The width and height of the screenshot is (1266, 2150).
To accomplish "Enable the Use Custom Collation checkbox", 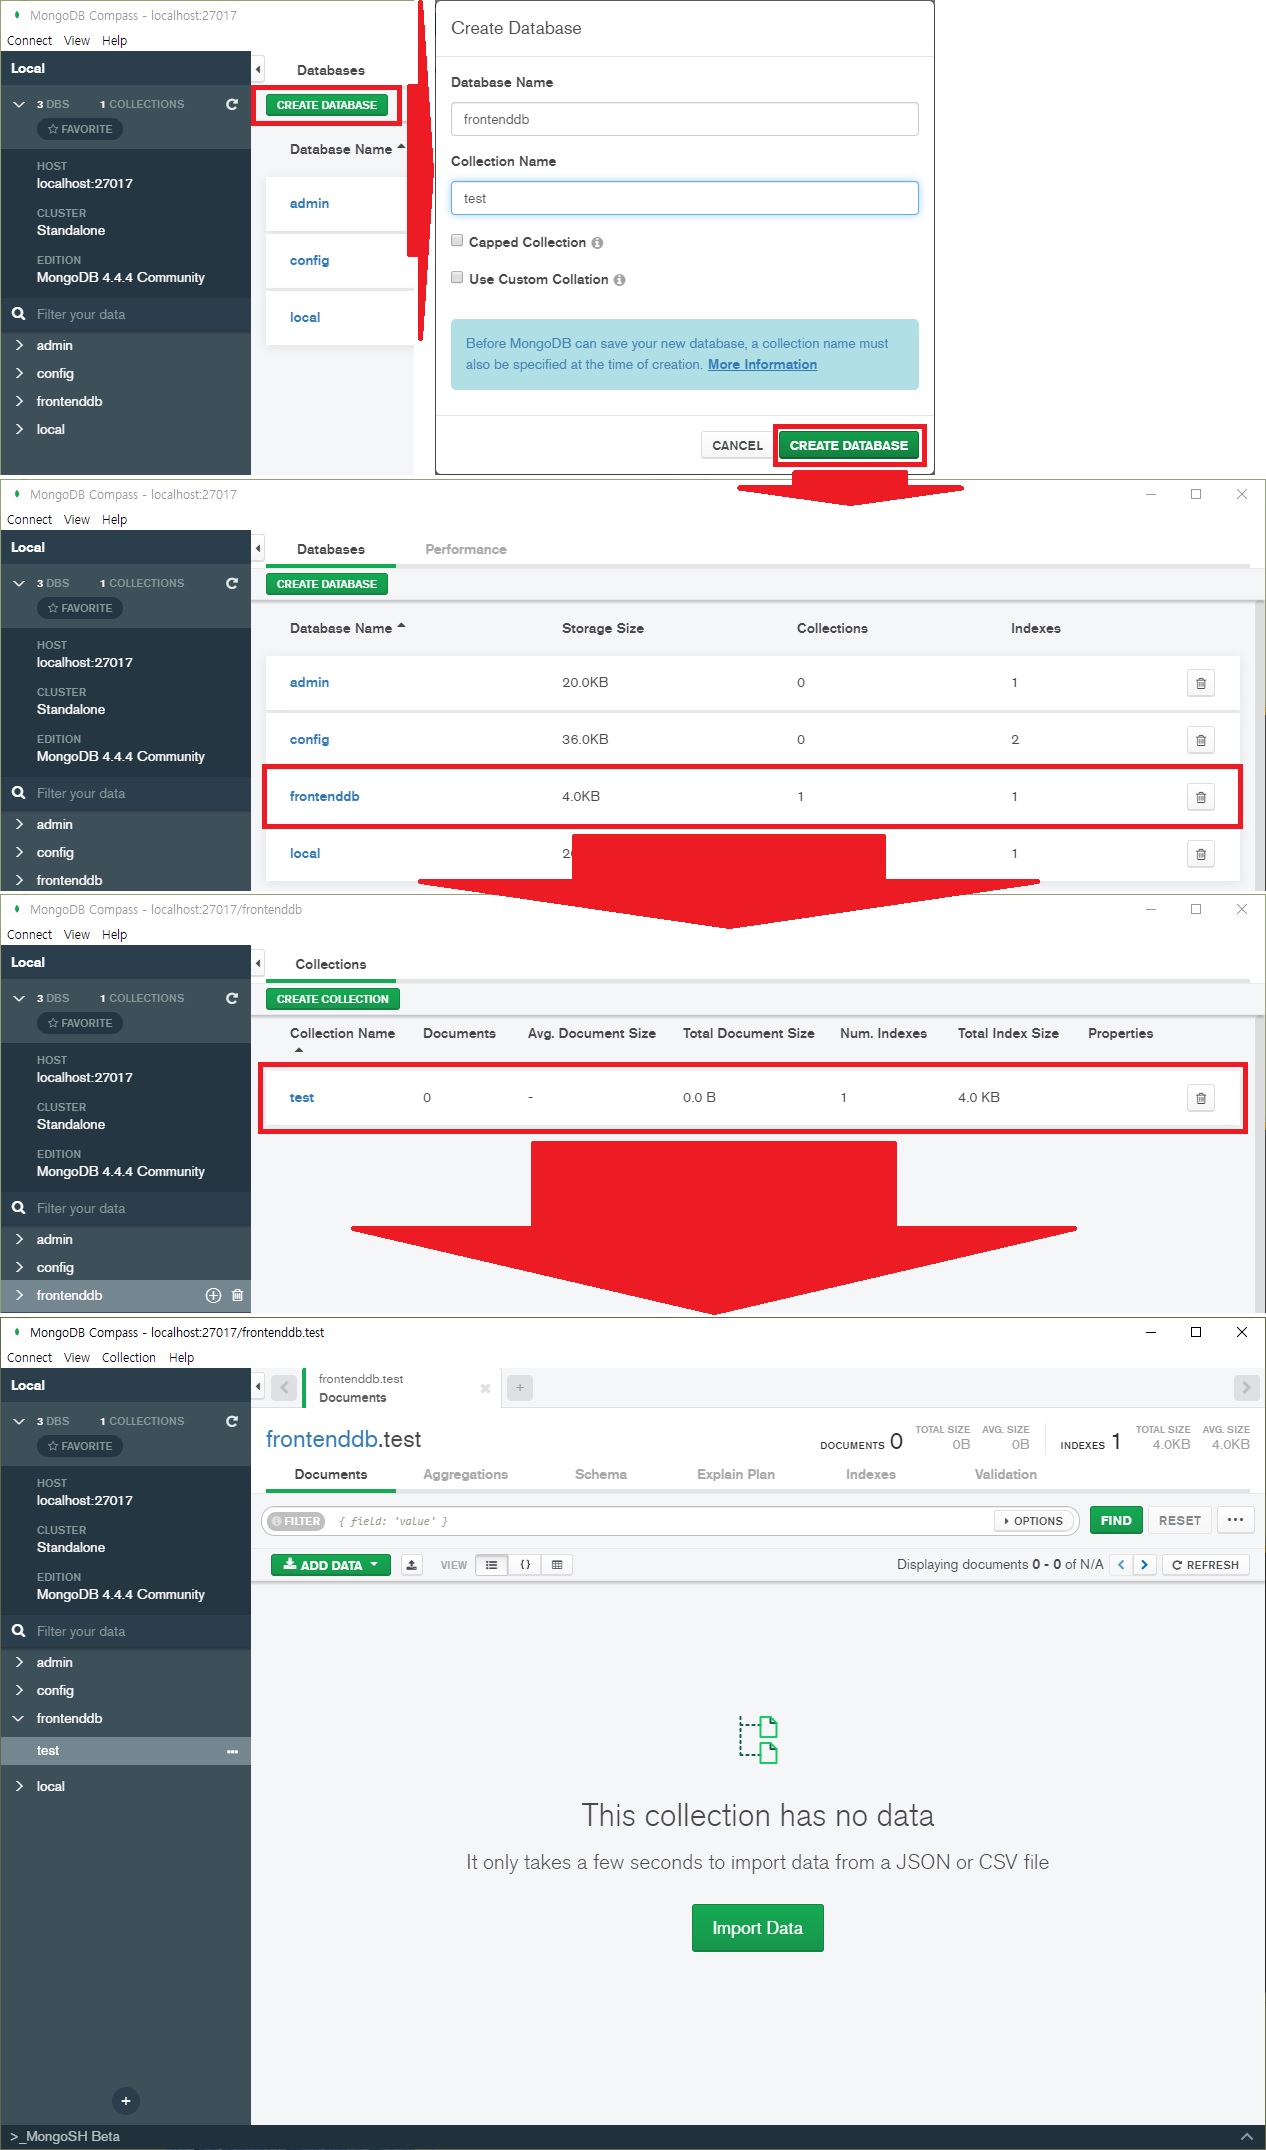I will [x=457, y=278].
